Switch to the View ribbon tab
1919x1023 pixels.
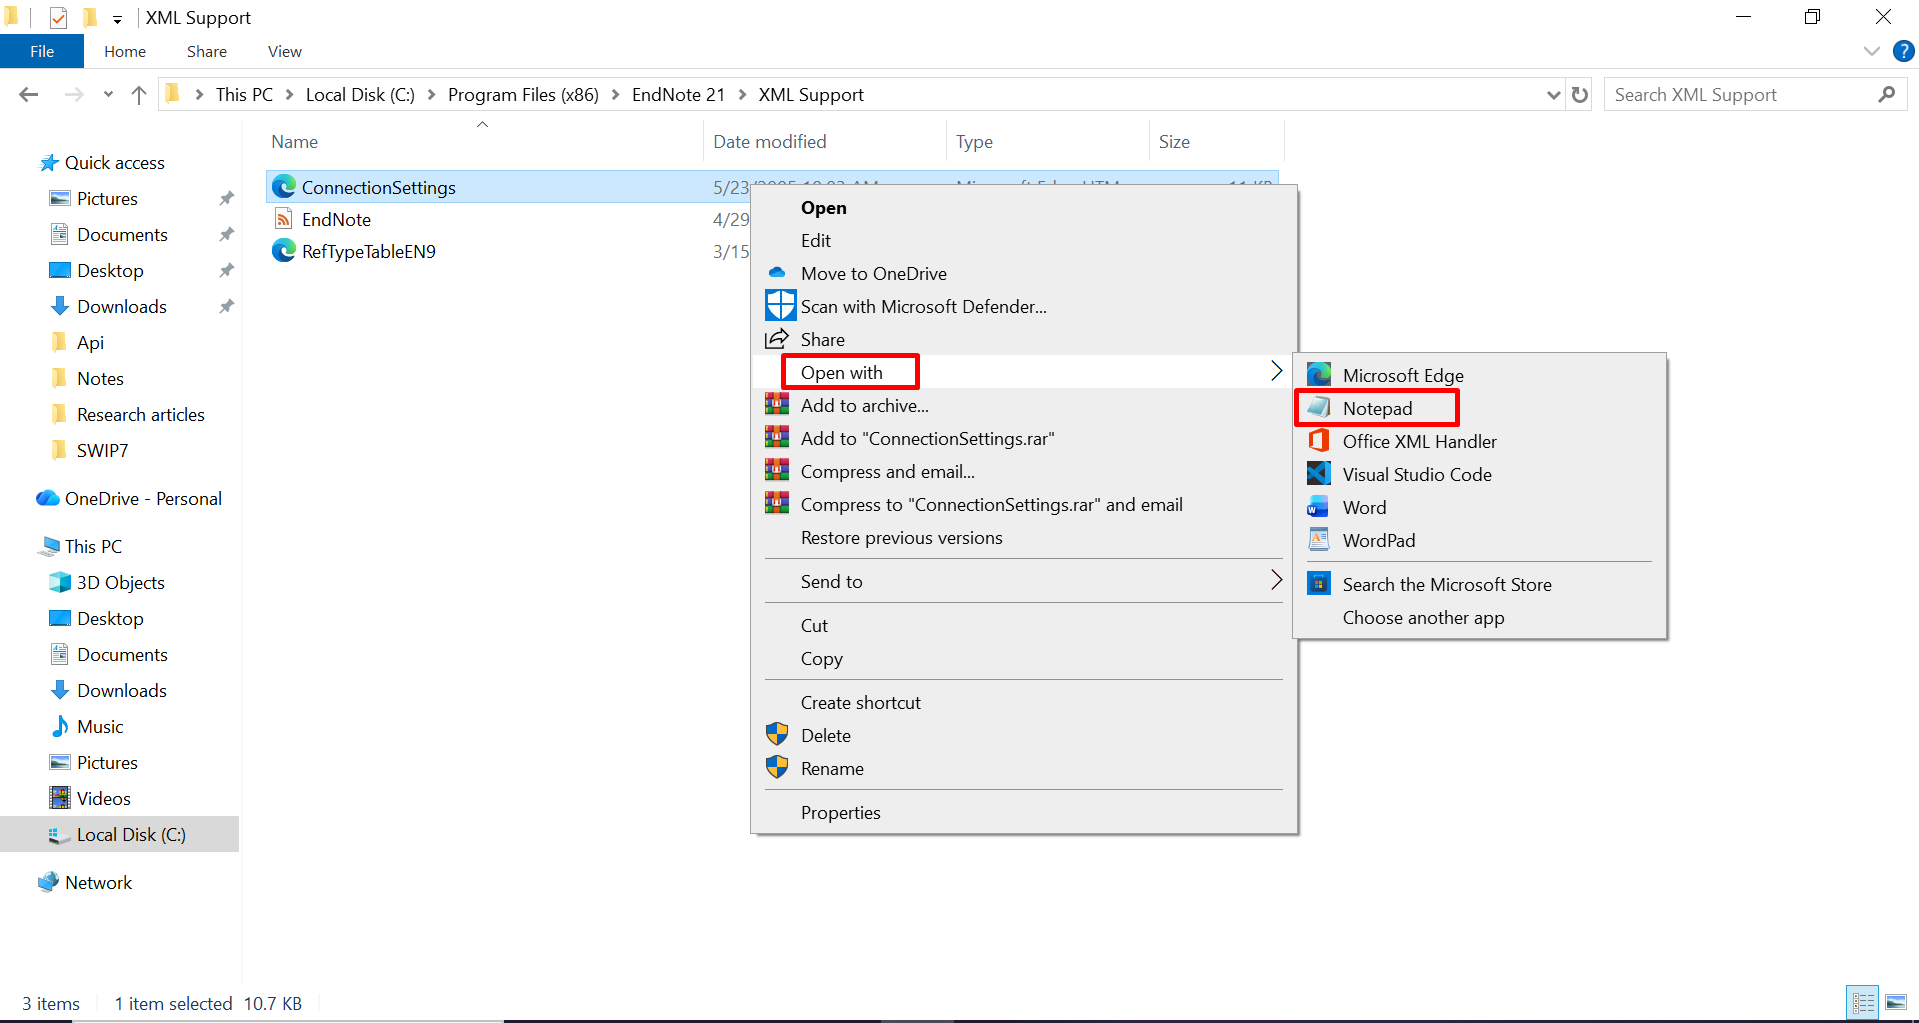pyautogui.click(x=284, y=51)
